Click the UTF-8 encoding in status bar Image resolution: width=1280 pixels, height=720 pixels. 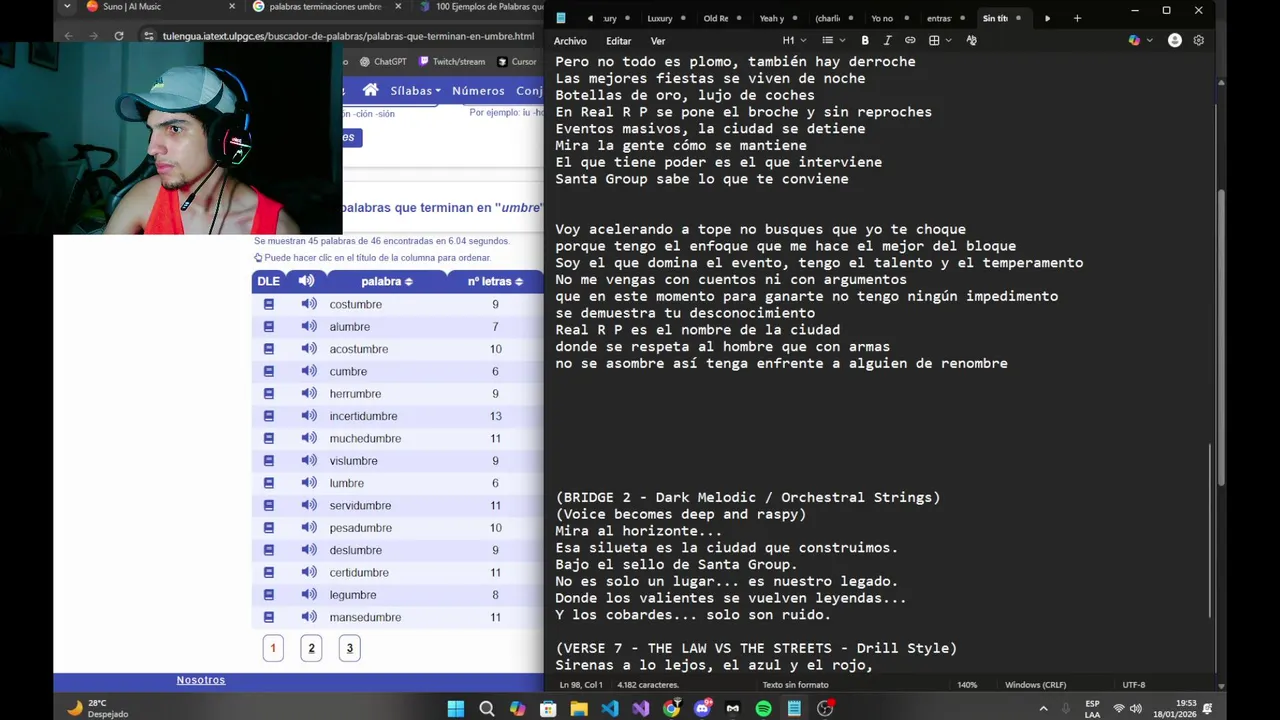point(1133,685)
